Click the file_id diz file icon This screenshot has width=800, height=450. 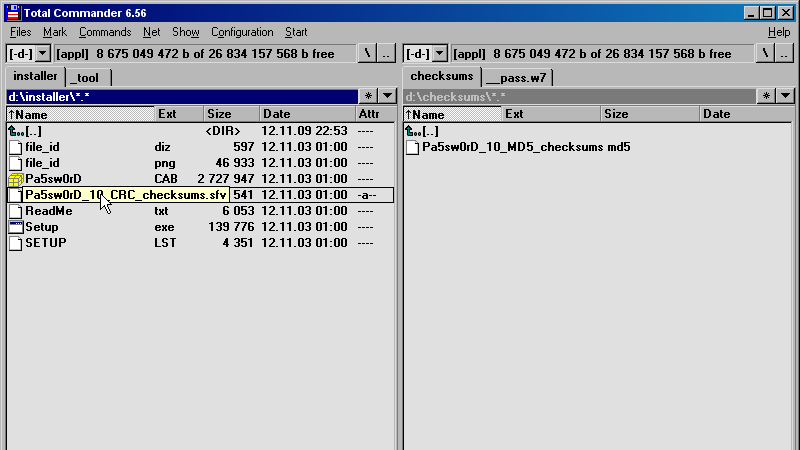click(16, 147)
